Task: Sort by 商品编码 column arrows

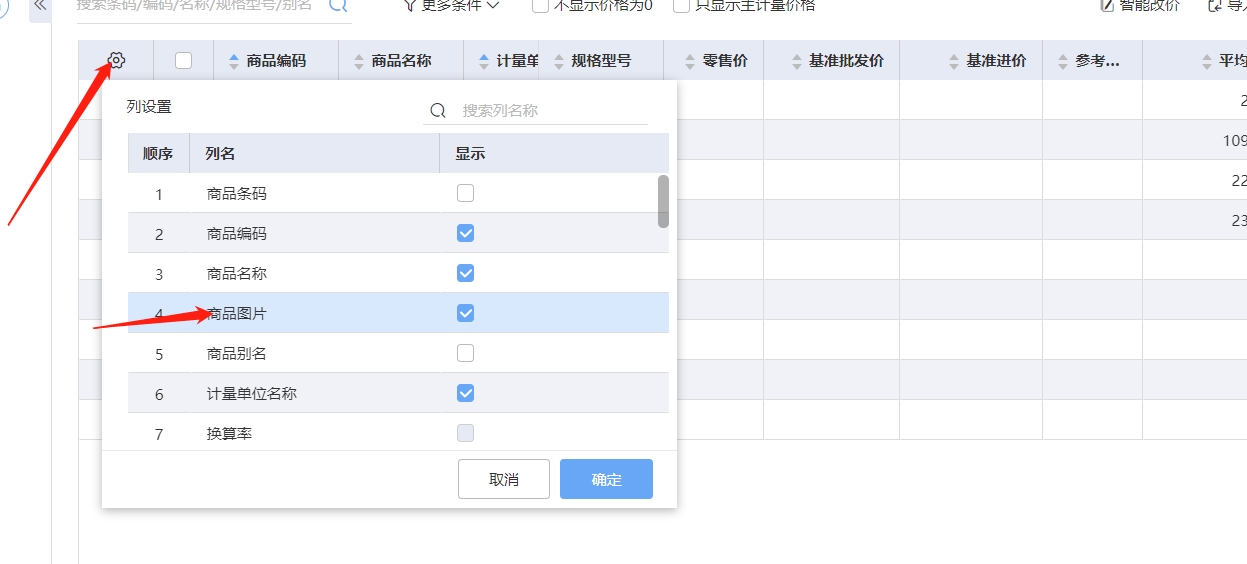Action: pyautogui.click(x=235, y=61)
